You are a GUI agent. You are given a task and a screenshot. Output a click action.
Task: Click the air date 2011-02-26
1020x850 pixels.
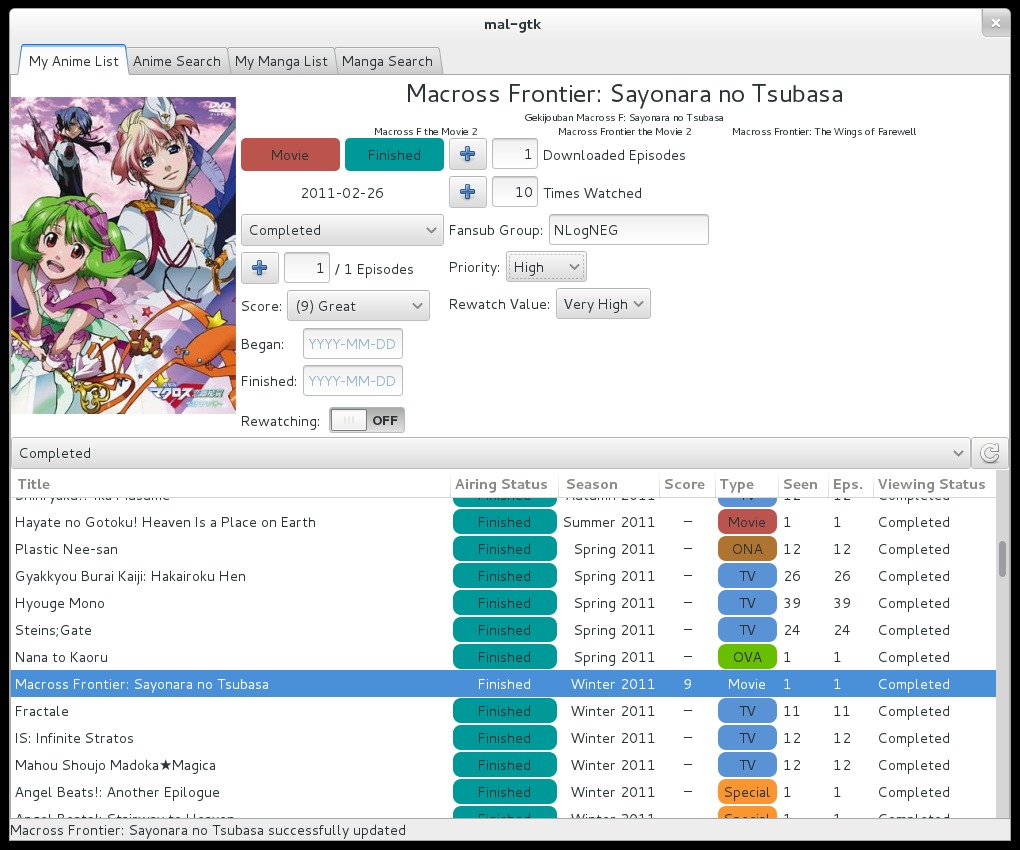pyautogui.click(x=342, y=193)
